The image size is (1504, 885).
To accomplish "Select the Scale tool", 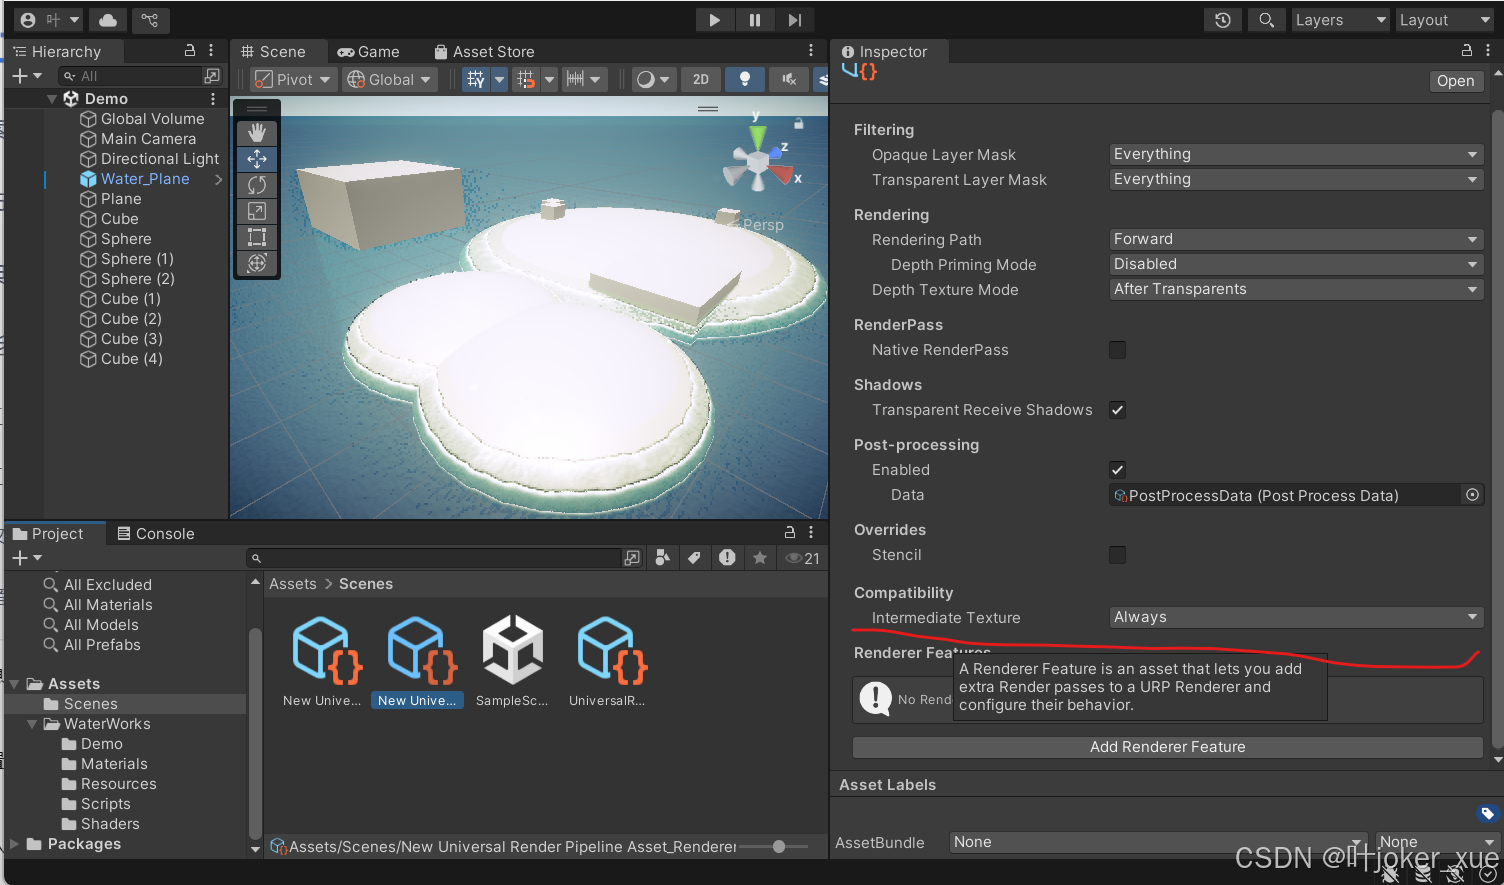I will tap(257, 211).
